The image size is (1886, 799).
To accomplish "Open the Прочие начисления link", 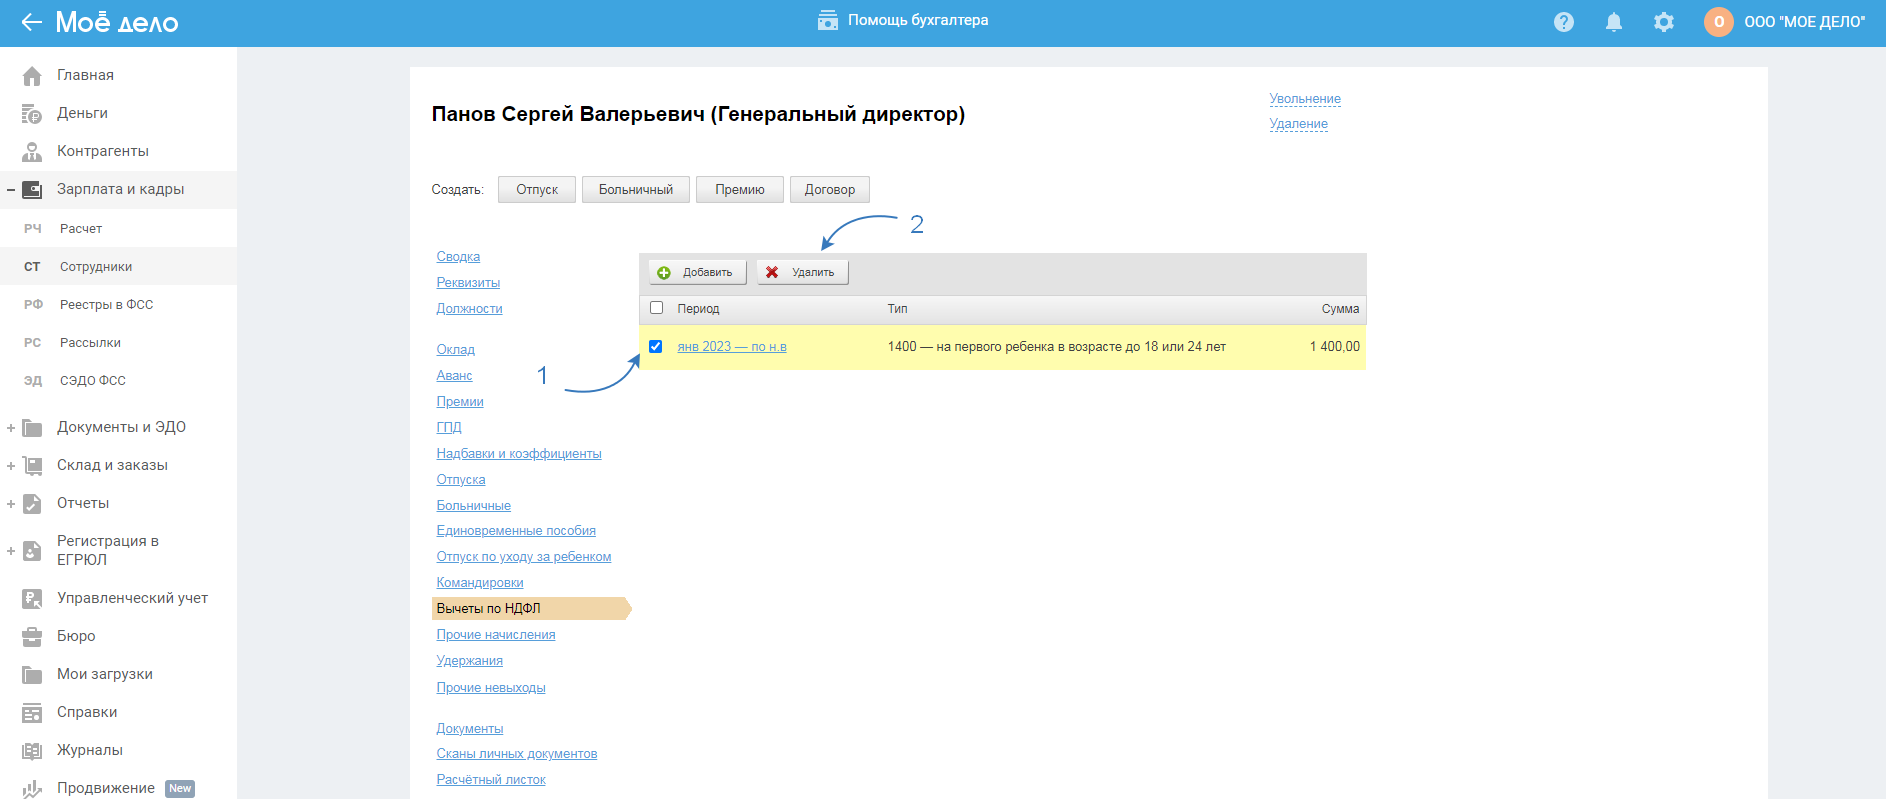I will (x=496, y=635).
